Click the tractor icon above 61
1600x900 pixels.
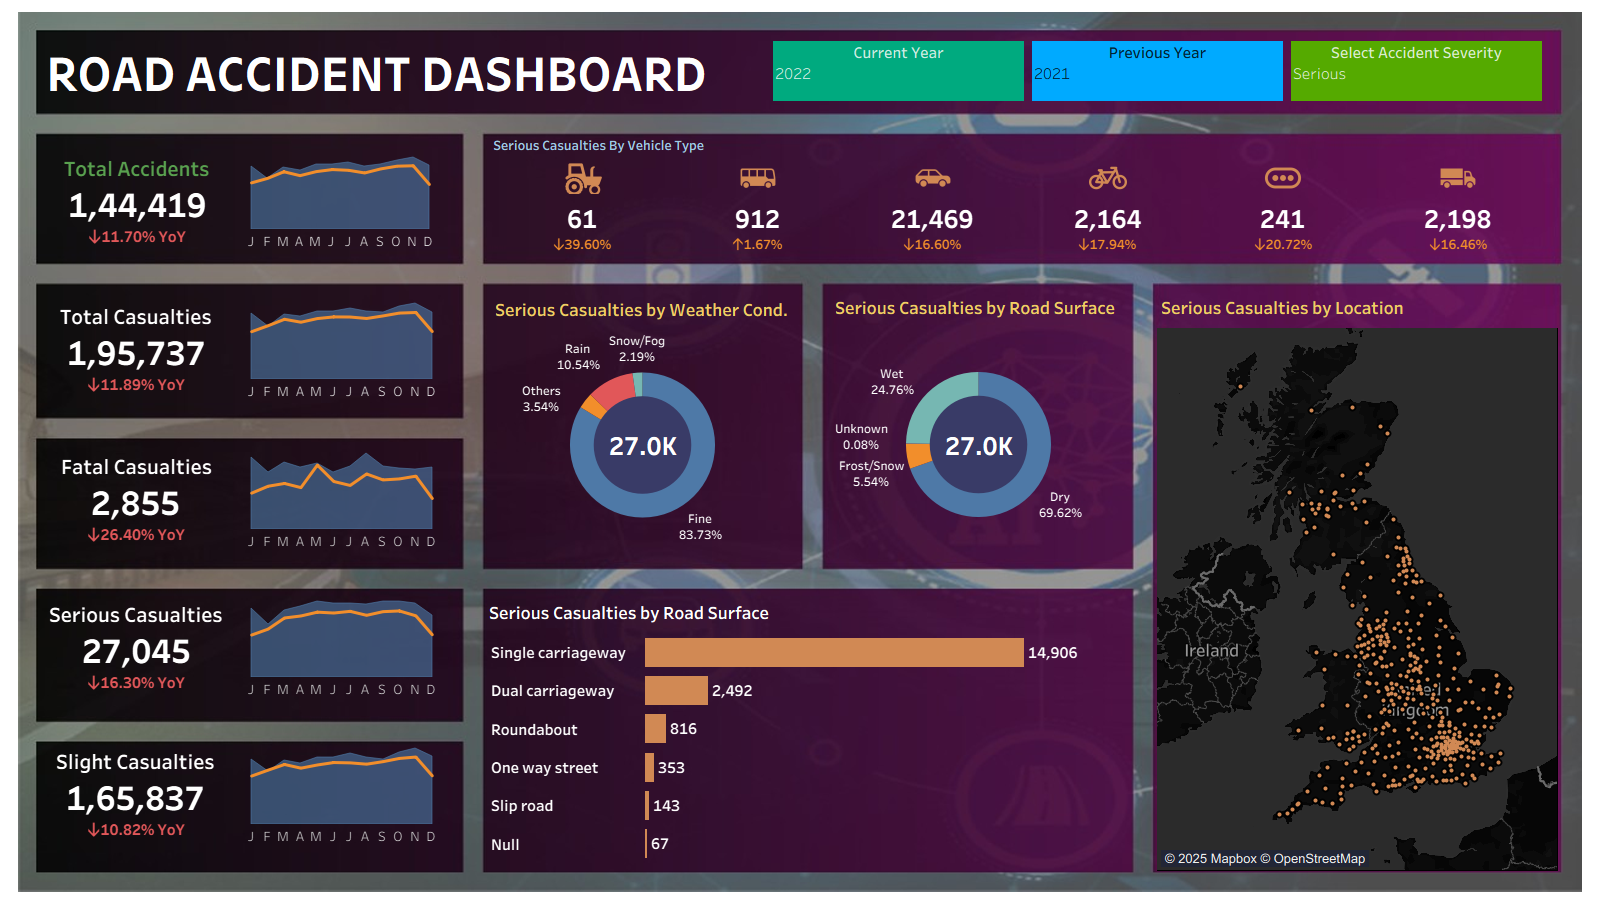[583, 179]
